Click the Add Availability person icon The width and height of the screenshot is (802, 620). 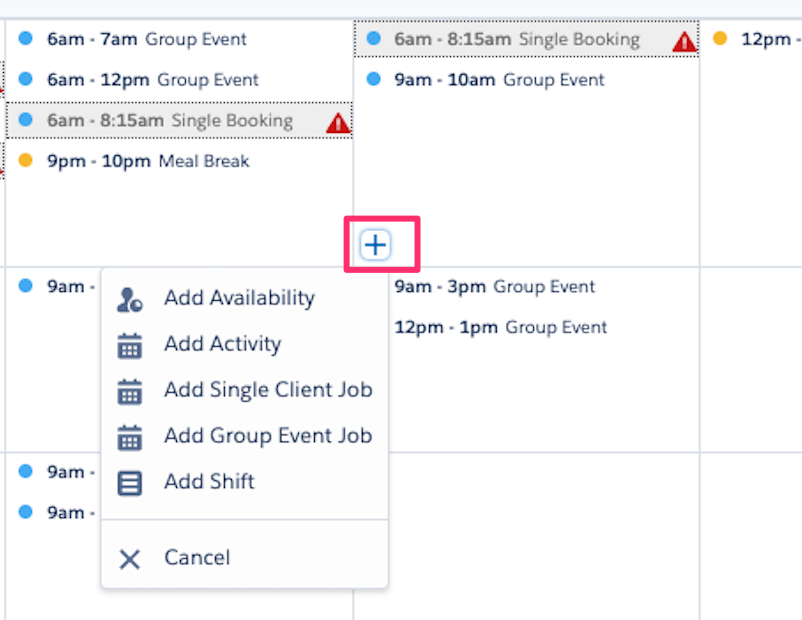coord(129,299)
